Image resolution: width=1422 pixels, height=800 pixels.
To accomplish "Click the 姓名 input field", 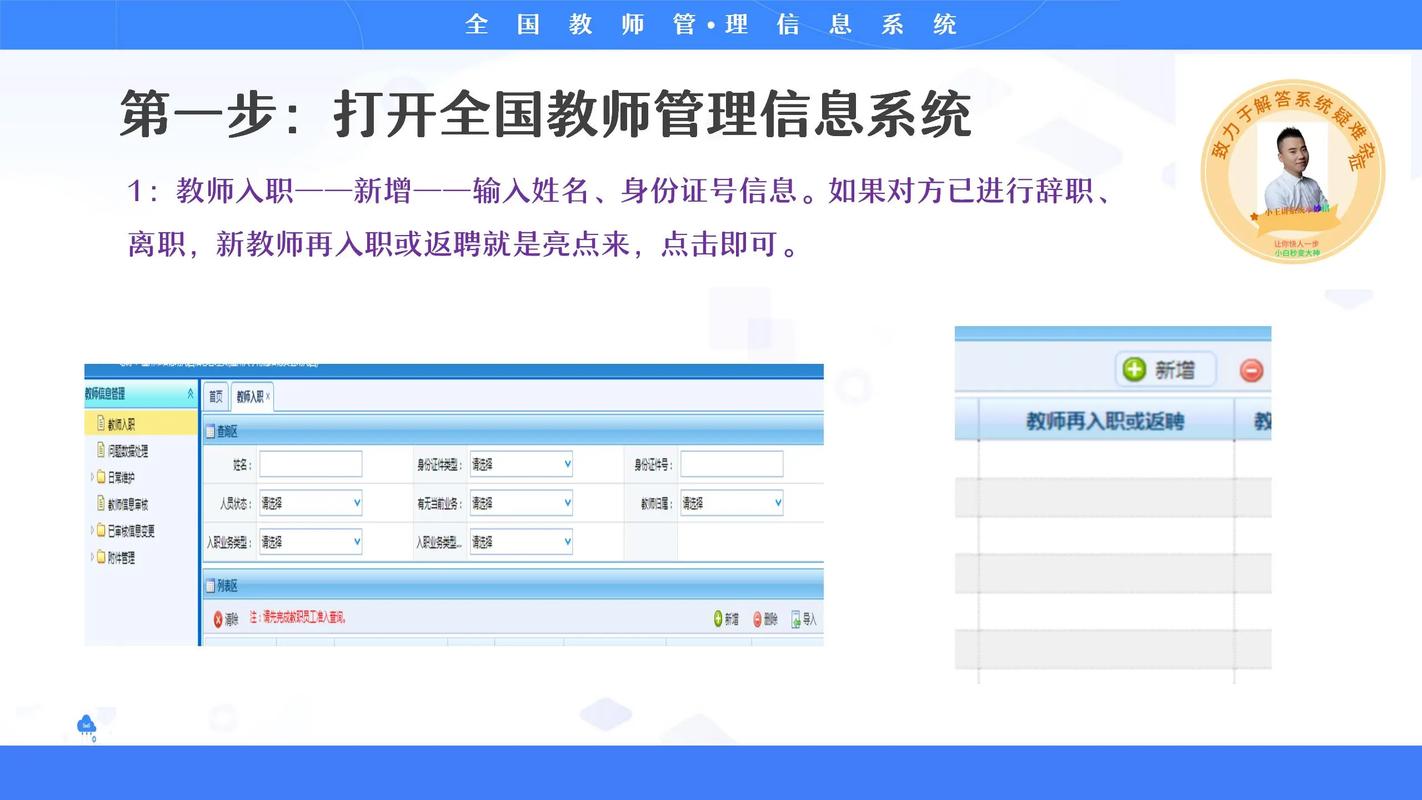I will click(x=310, y=463).
